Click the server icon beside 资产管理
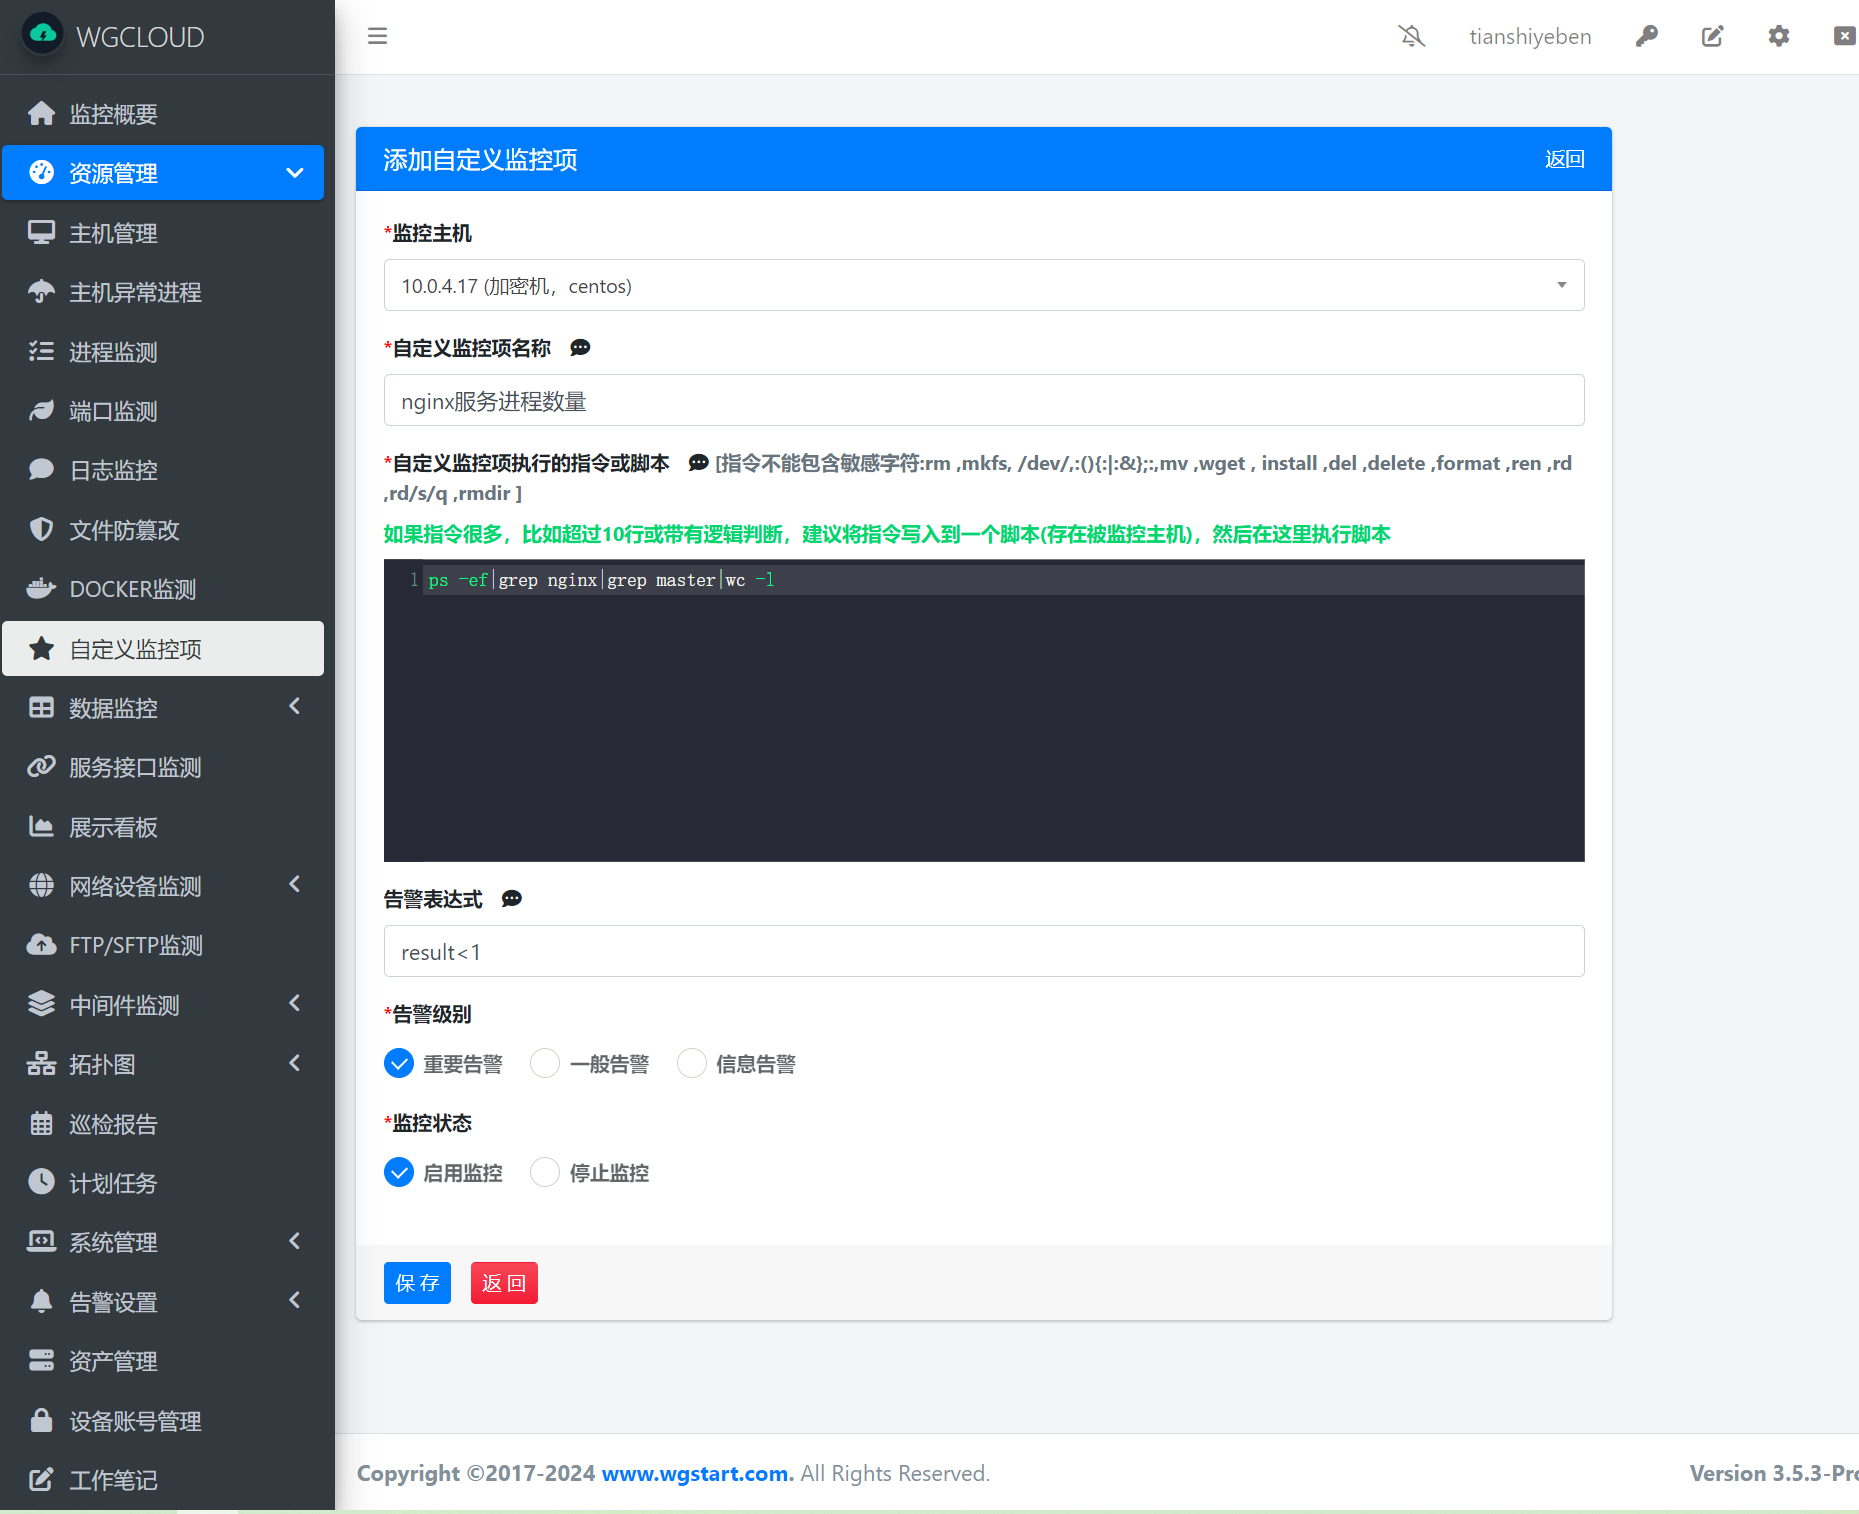This screenshot has width=1859, height=1514. coord(41,1361)
